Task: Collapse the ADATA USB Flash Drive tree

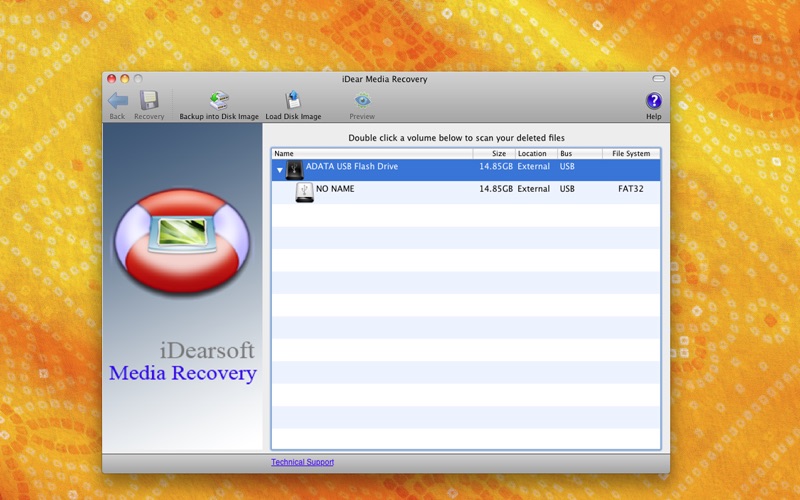Action: (x=280, y=170)
